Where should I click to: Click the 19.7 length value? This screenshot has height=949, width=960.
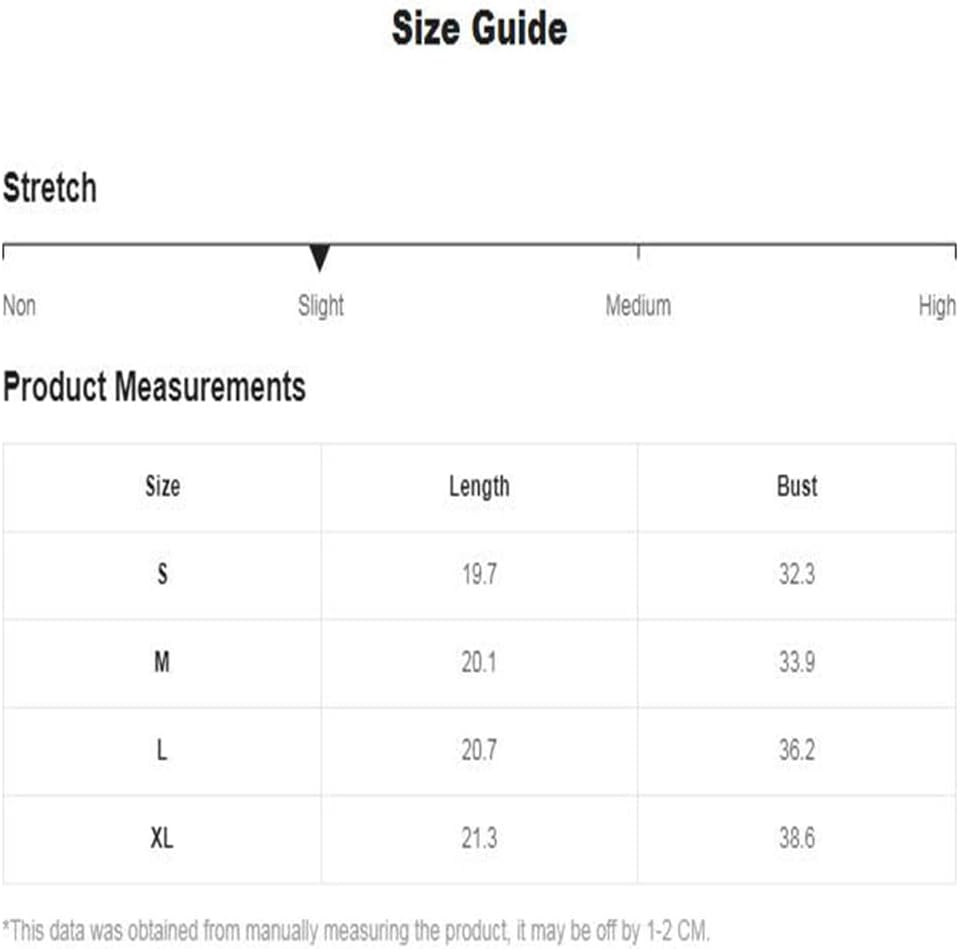(479, 574)
